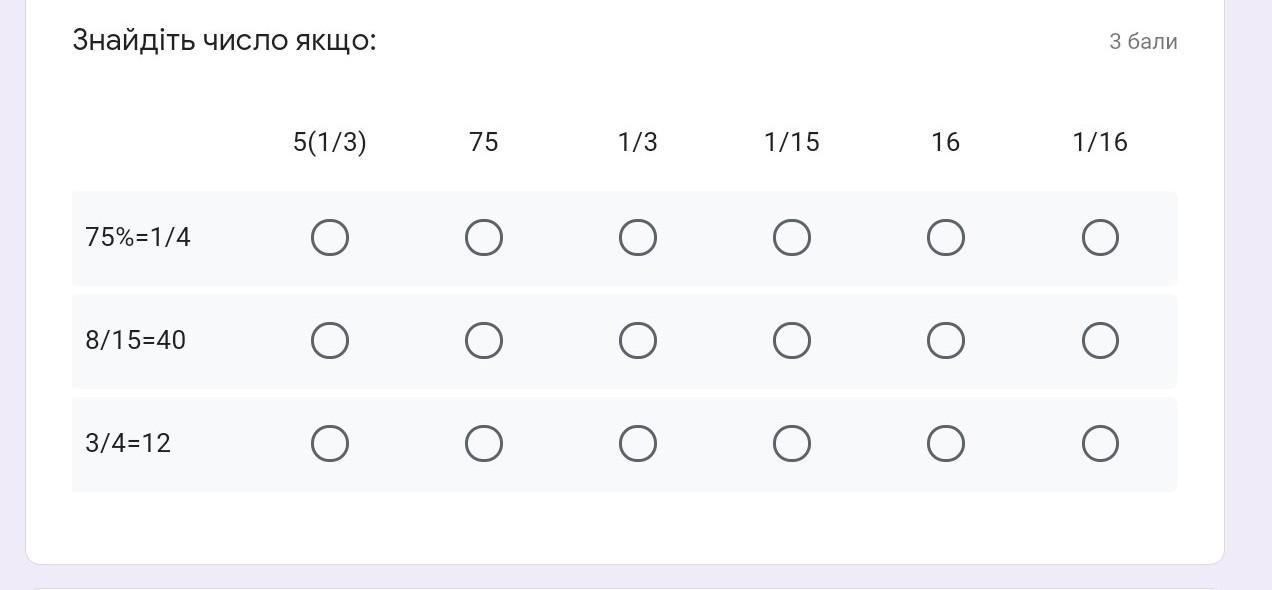Choose 16 for row 75%=1/4
This screenshot has width=1272, height=590.
(946, 238)
